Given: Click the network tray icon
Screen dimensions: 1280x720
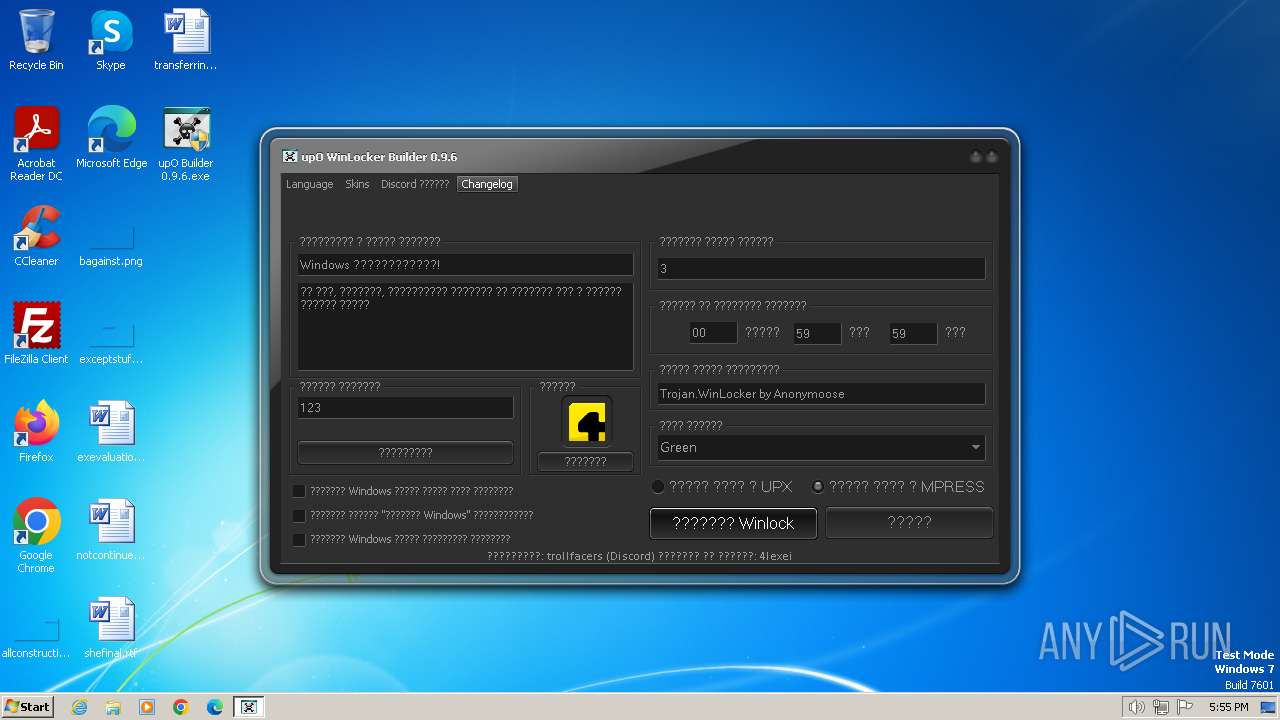Looking at the screenshot, I should [x=1161, y=707].
